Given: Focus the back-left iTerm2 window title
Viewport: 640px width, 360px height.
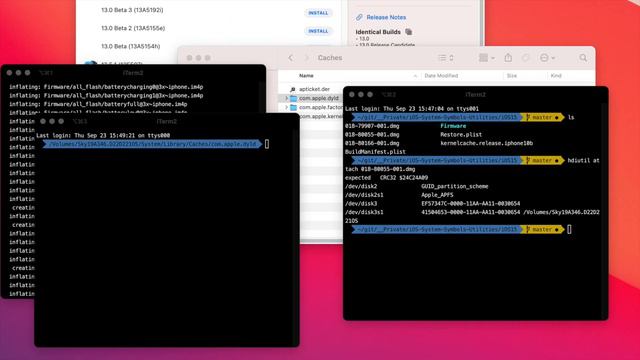Looking at the screenshot, I should click(x=133, y=73).
